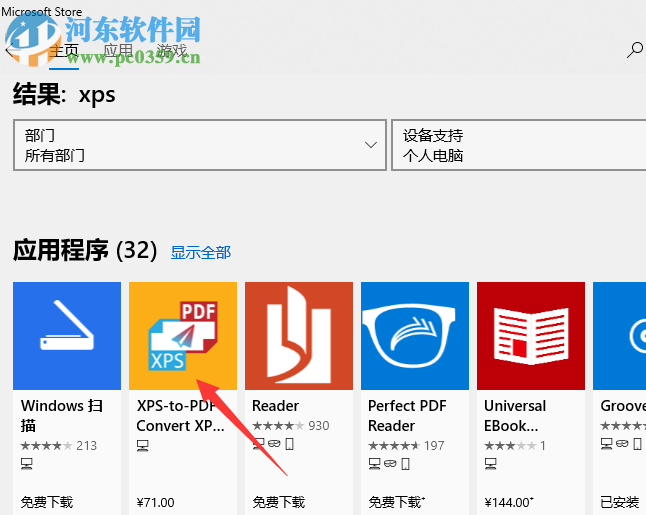Image resolution: width=646 pixels, height=515 pixels.
Task: Click the Windows 扫描 title text
Action: pyautogui.click(x=62, y=416)
